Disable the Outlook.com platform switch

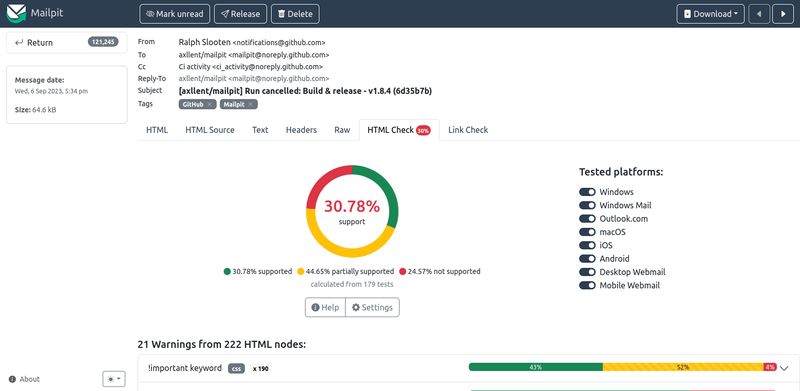[x=587, y=218]
